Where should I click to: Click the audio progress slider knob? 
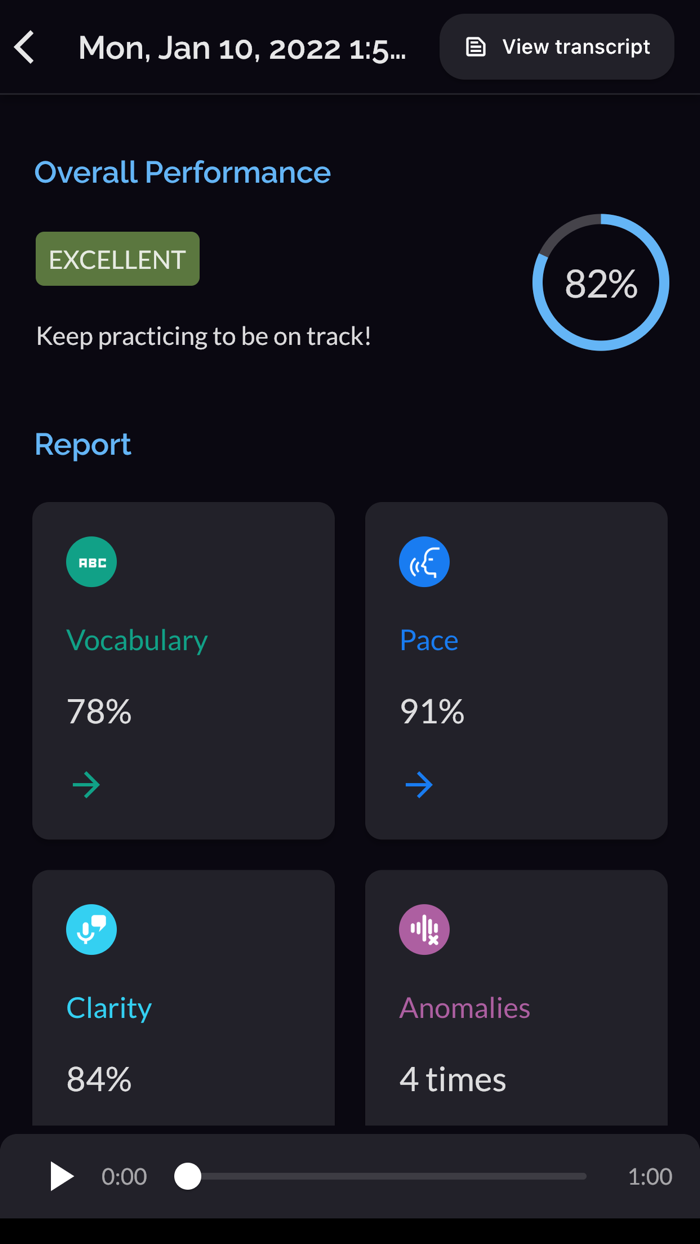click(x=188, y=1176)
